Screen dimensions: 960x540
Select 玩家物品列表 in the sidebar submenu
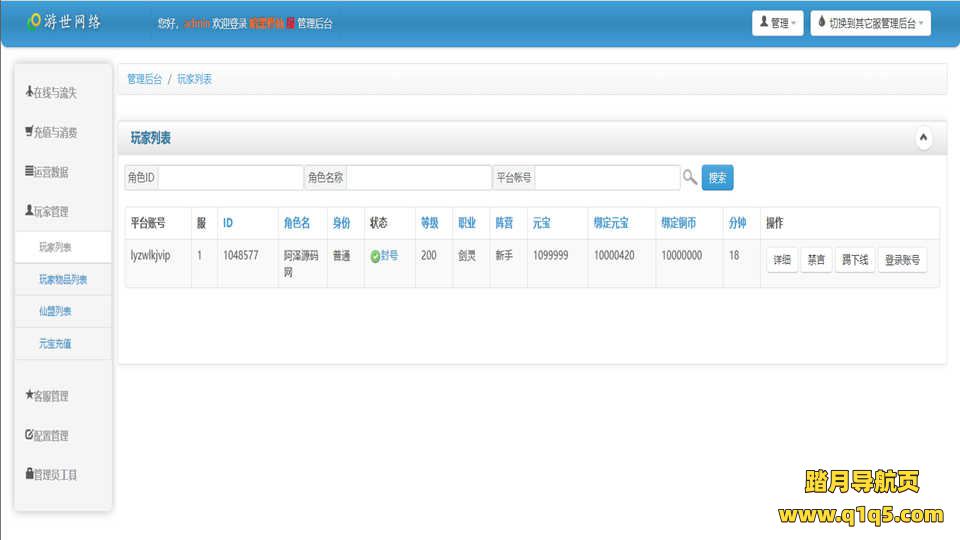click(x=63, y=280)
